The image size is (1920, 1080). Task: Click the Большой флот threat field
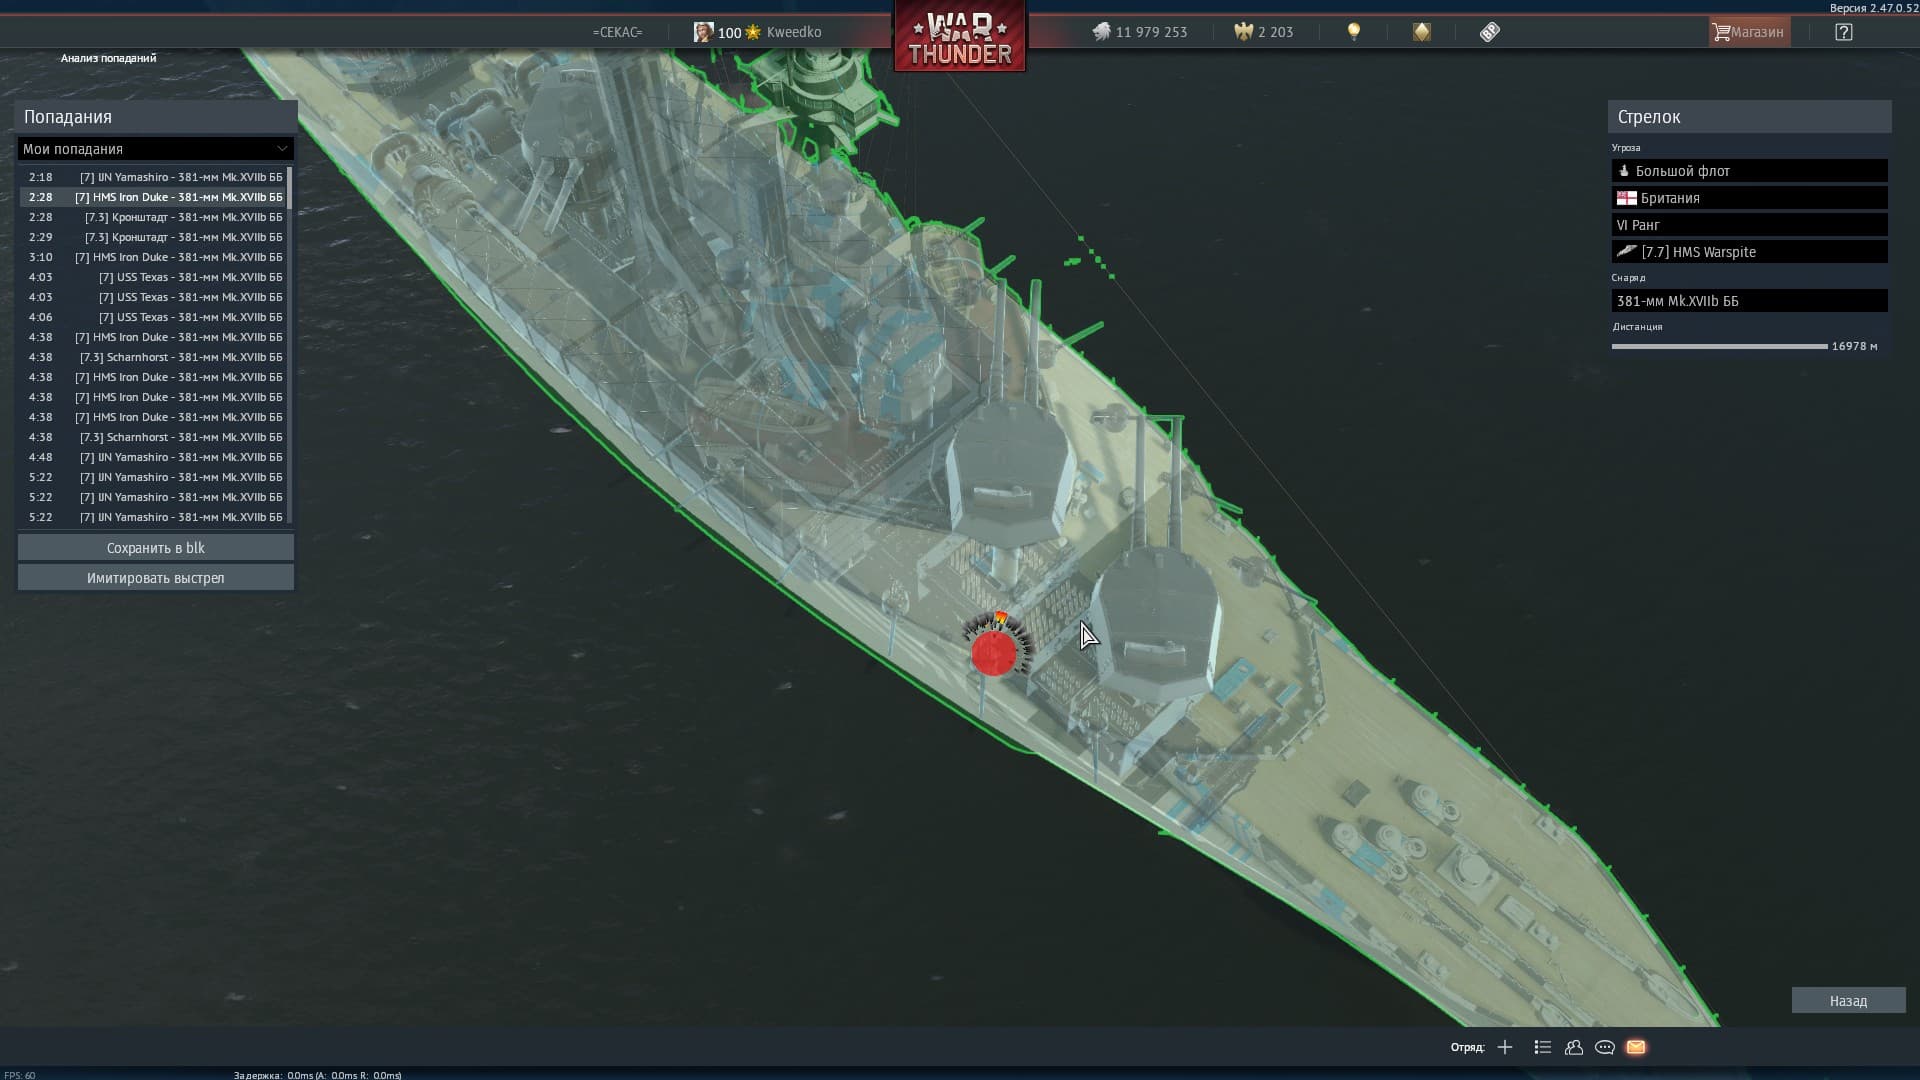tap(1749, 171)
